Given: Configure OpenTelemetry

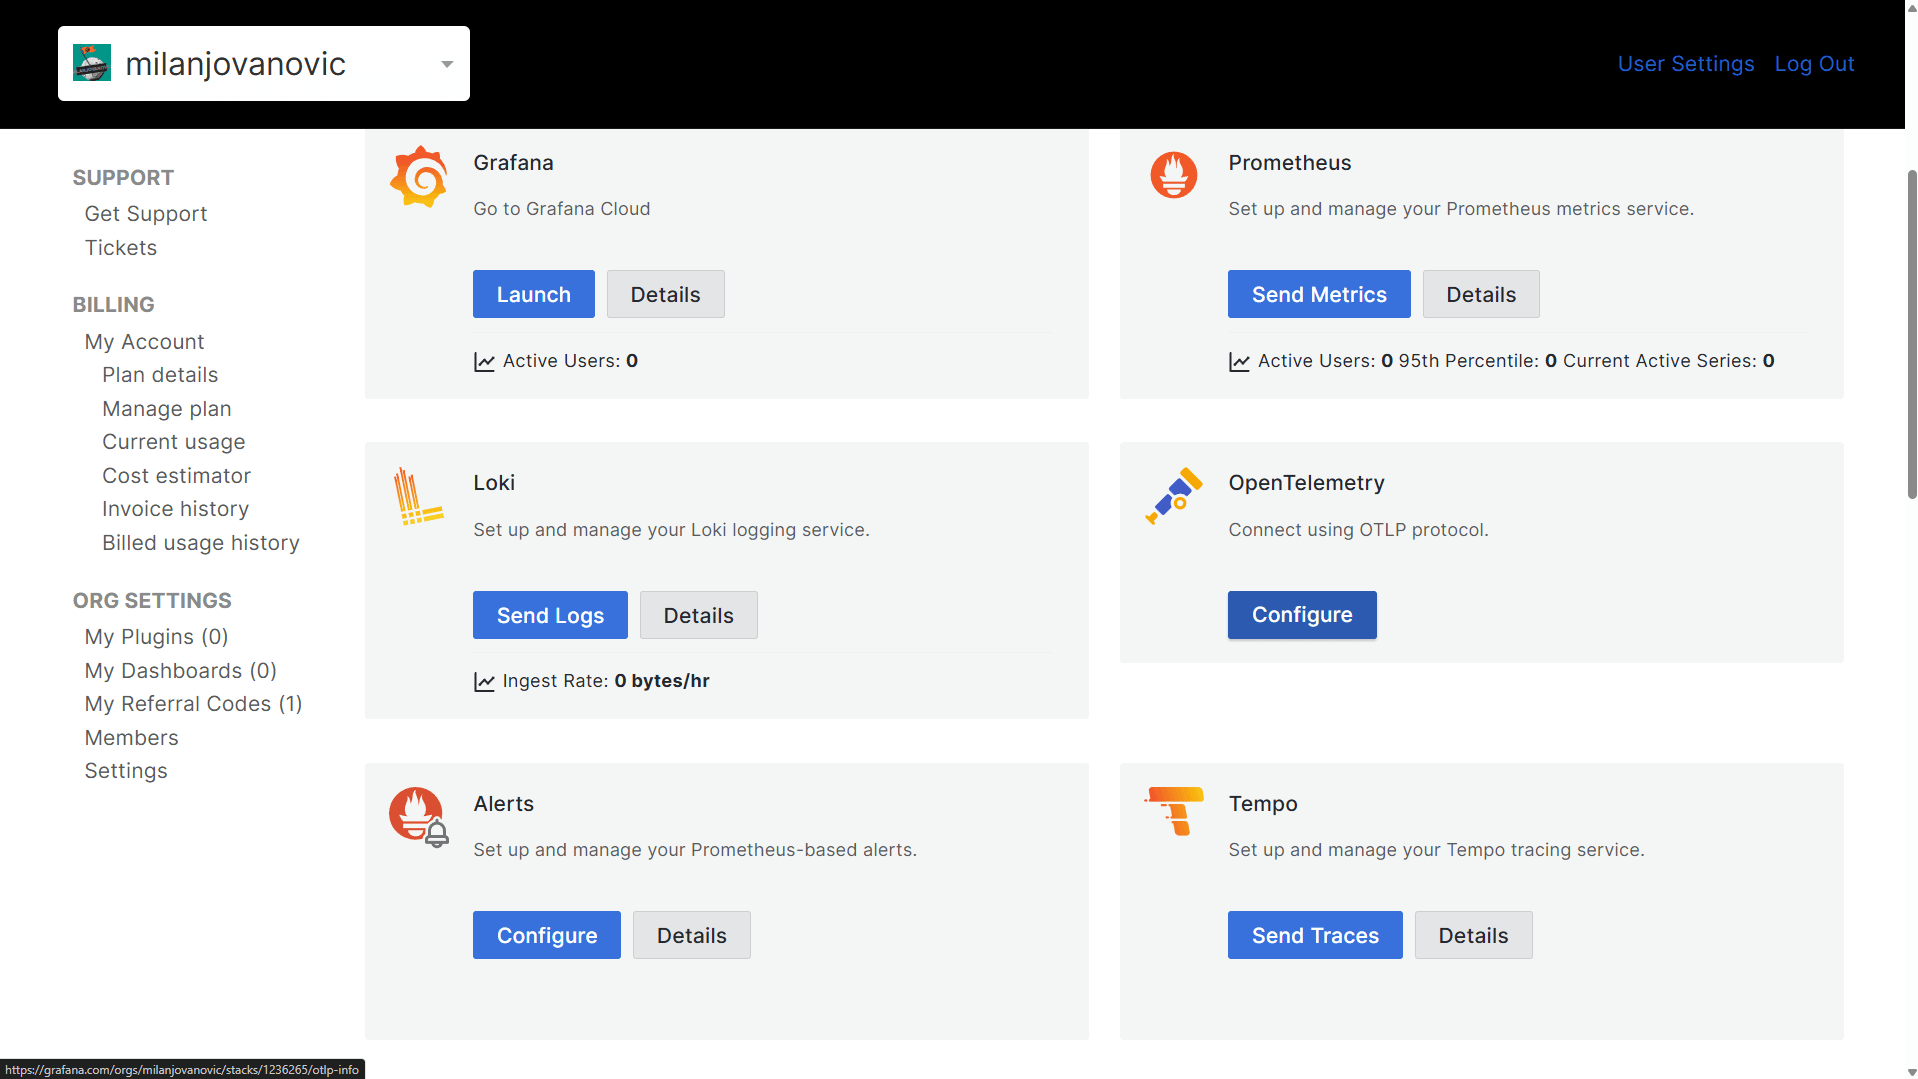Looking at the screenshot, I should (1301, 615).
